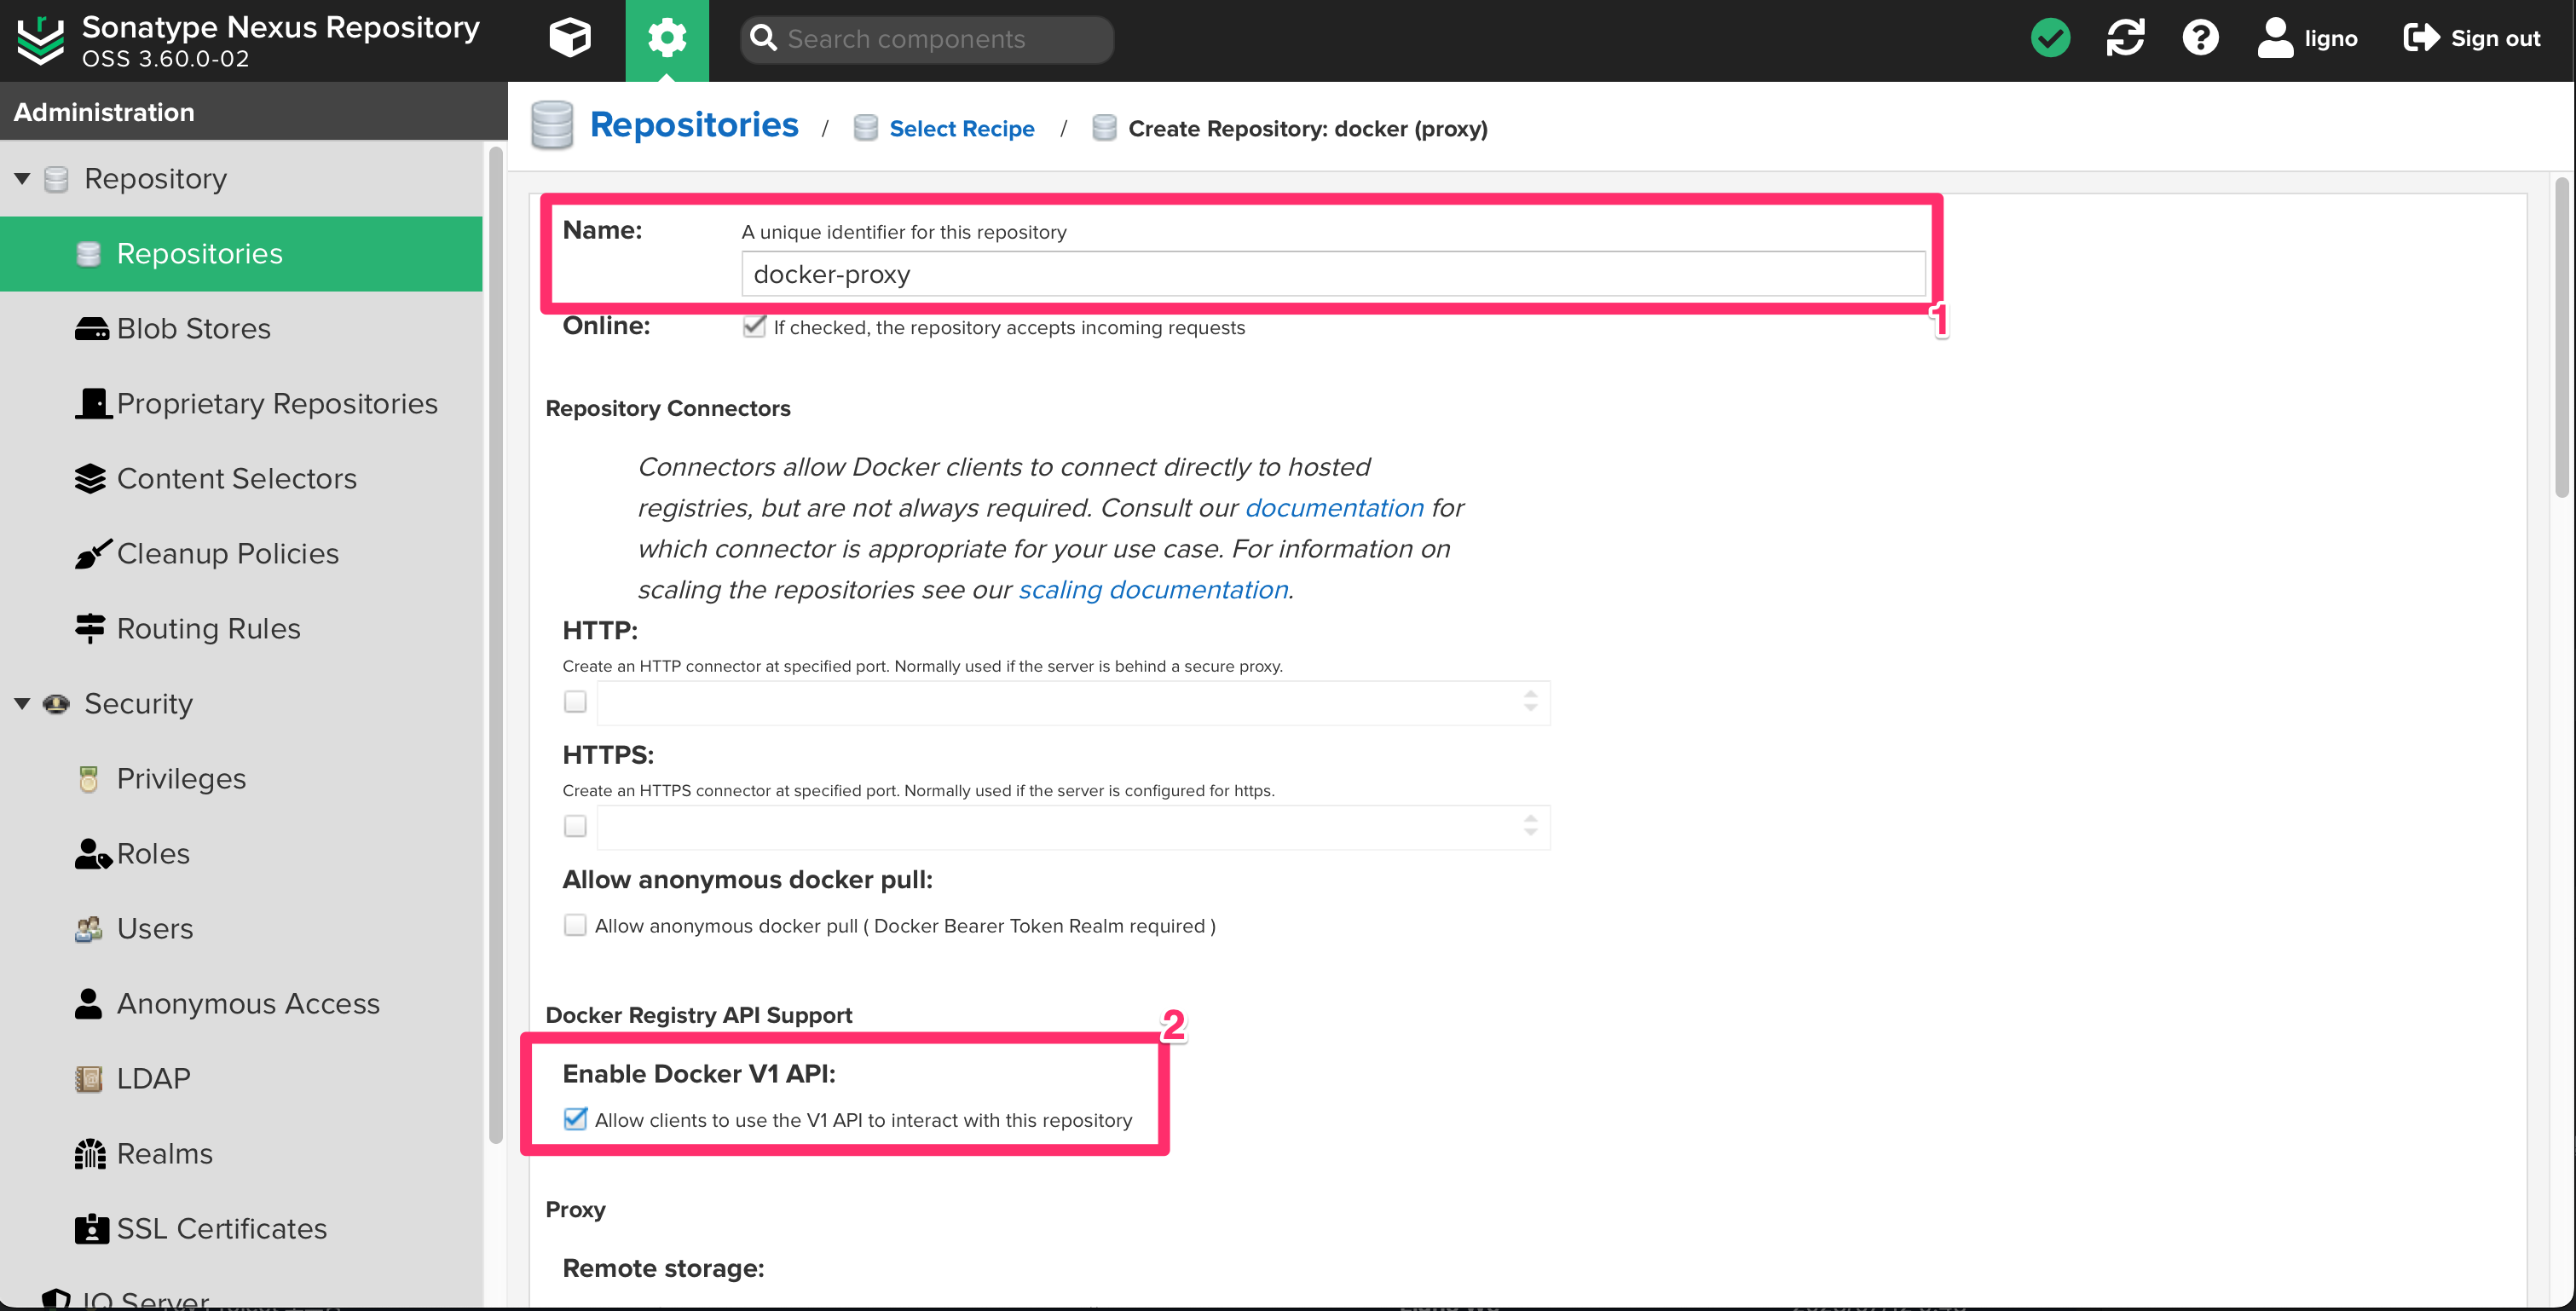Enable the HTTPS connector checkbox

pos(575,826)
